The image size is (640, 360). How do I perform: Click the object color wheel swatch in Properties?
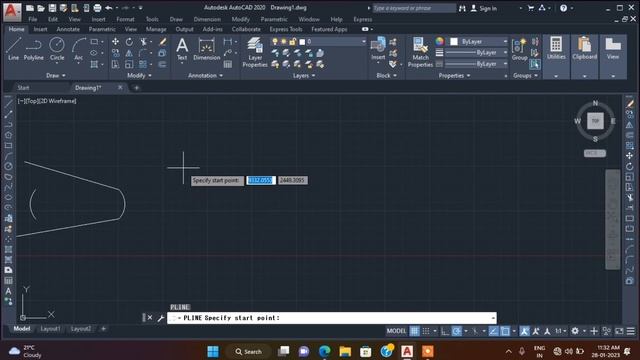point(439,42)
